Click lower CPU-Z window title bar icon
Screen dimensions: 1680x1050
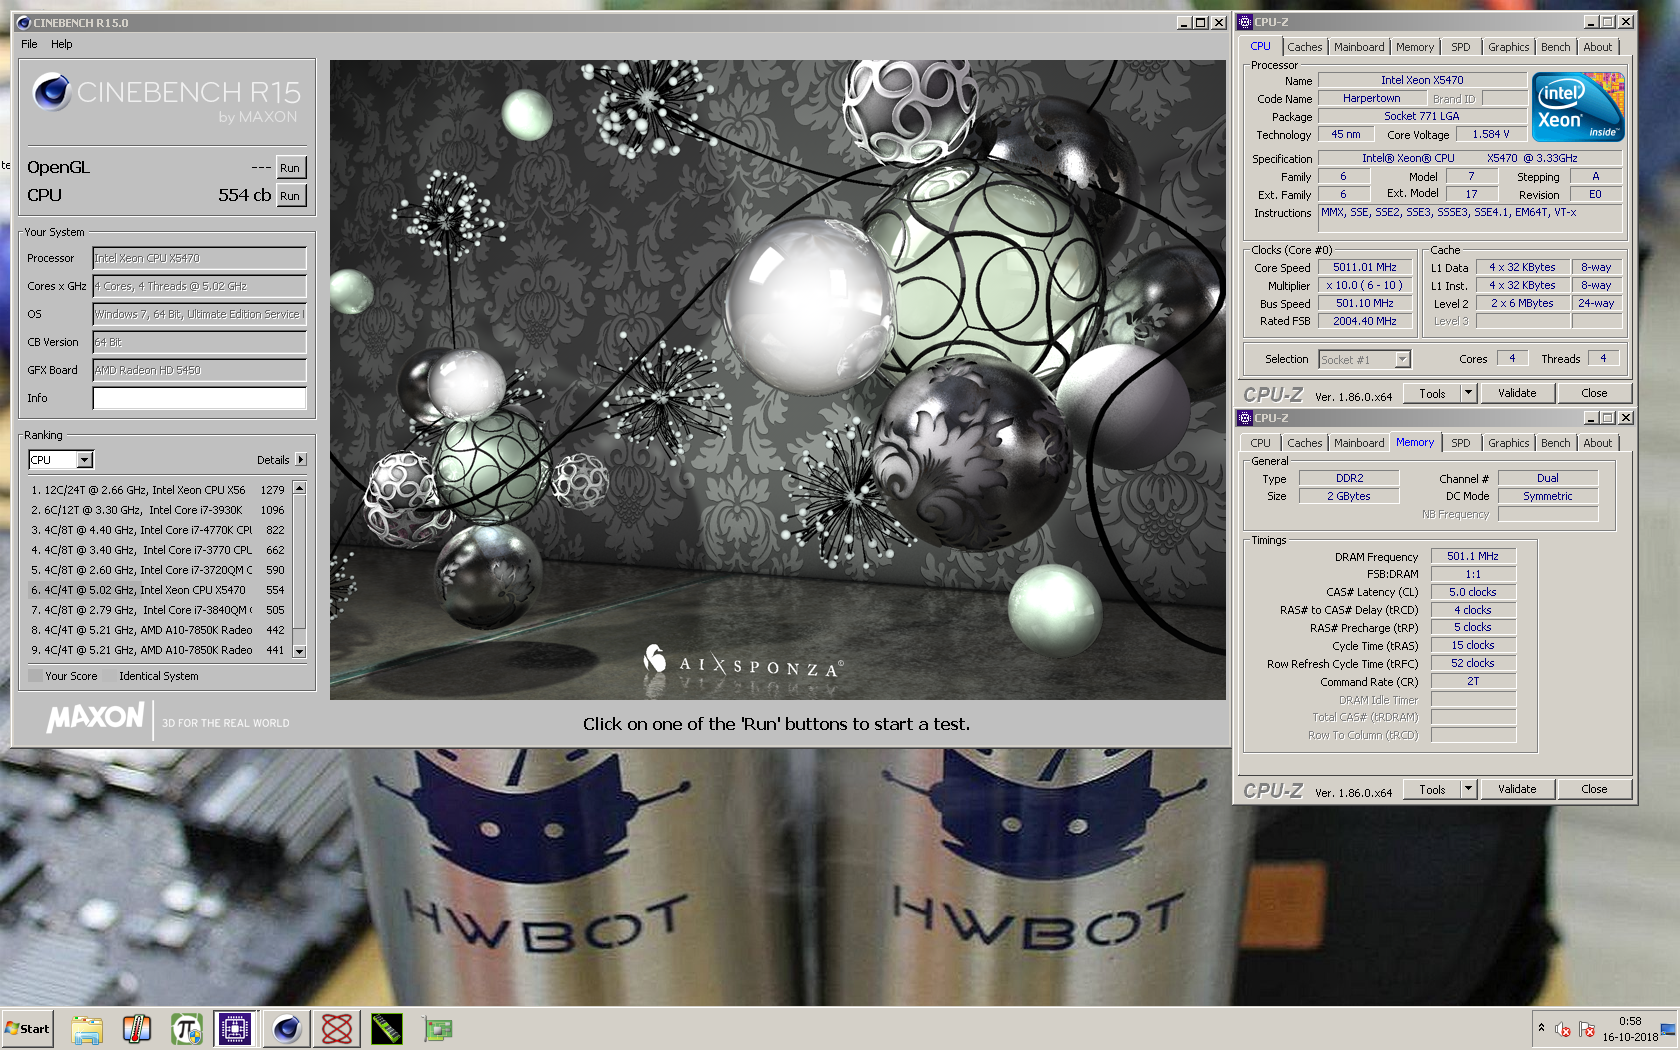[x=1245, y=418]
